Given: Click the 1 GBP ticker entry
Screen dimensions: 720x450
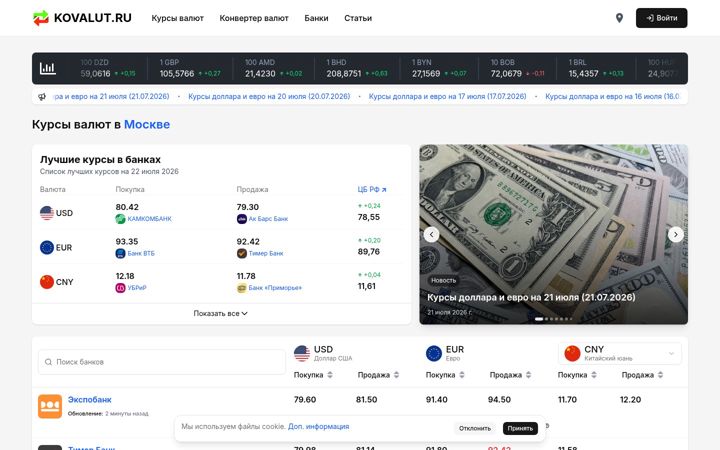Looking at the screenshot, I should point(190,68).
